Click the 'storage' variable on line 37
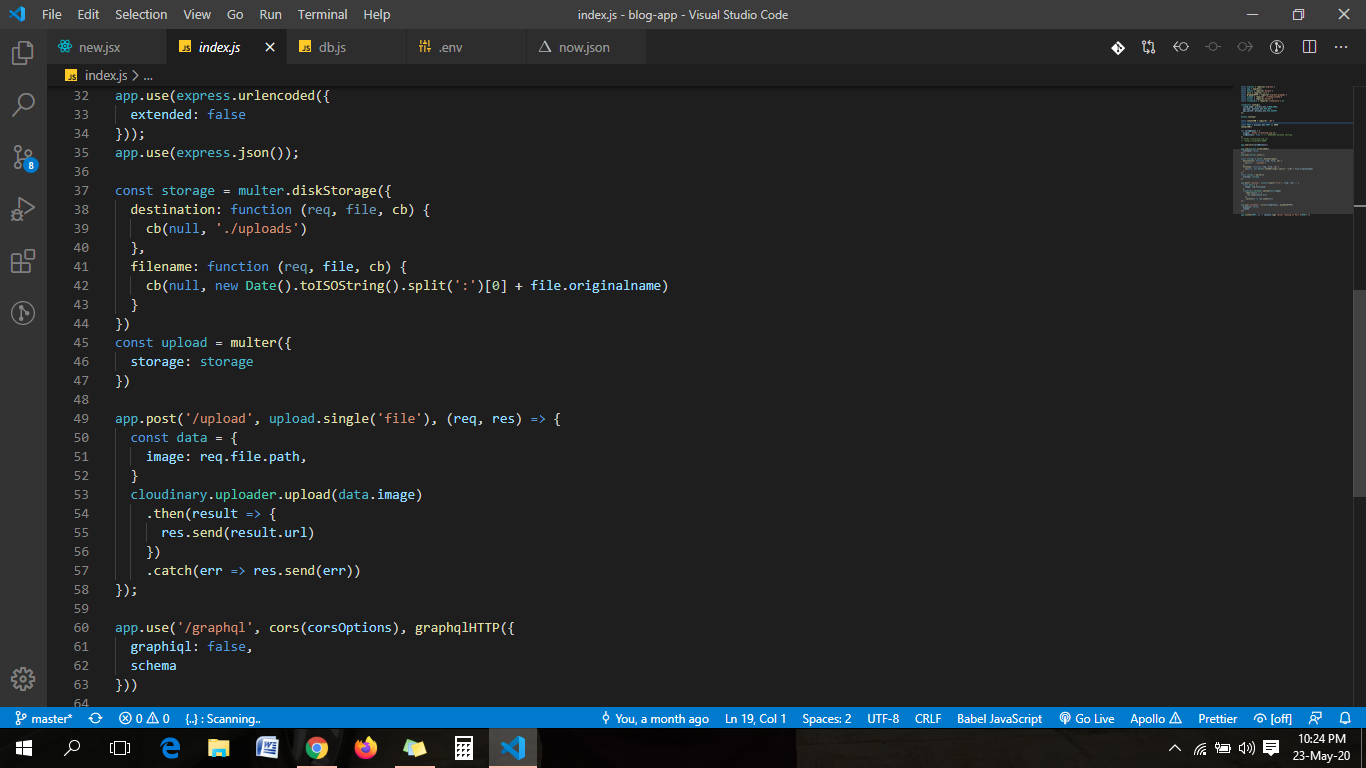The image size is (1366, 768). click(x=188, y=191)
